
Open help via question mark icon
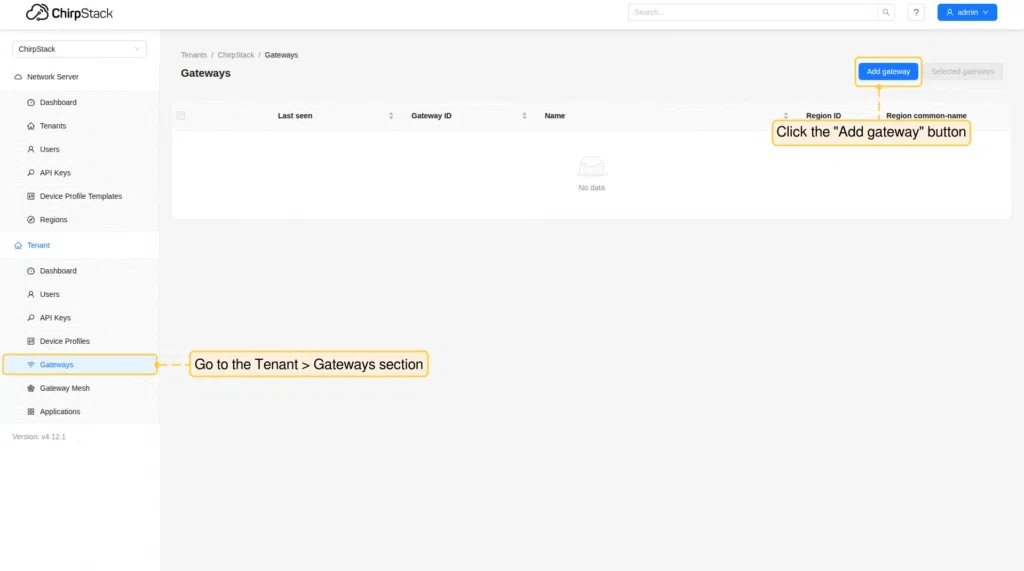[916, 13]
